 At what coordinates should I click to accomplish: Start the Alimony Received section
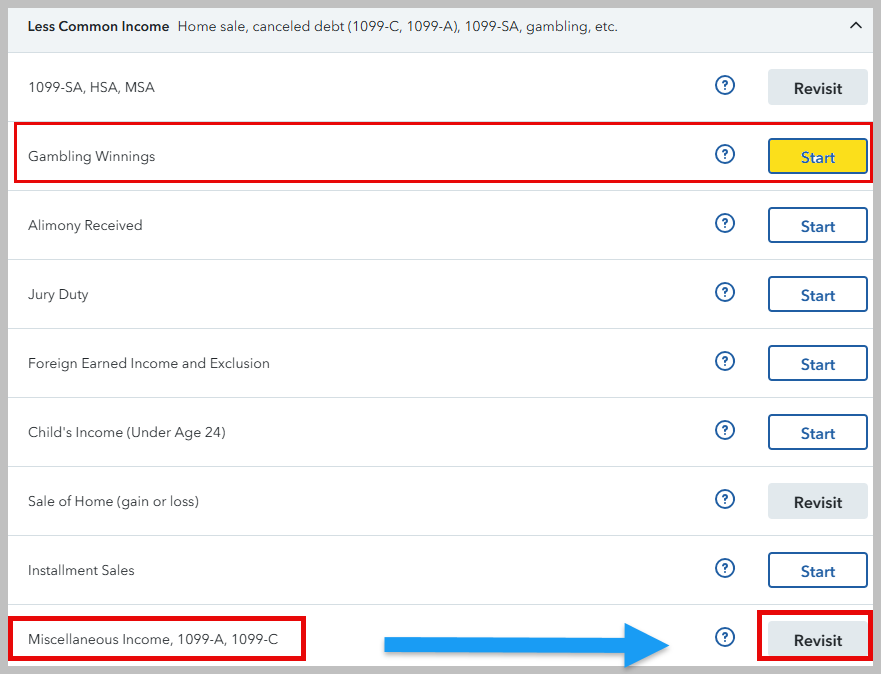(x=817, y=226)
